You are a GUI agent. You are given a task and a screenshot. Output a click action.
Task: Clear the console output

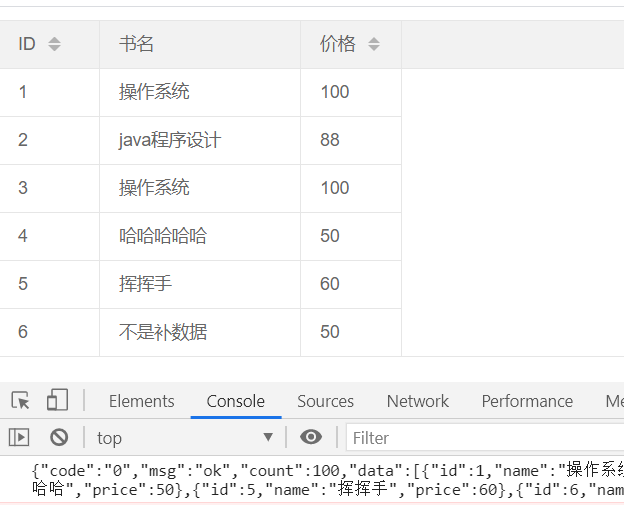click(x=59, y=437)
